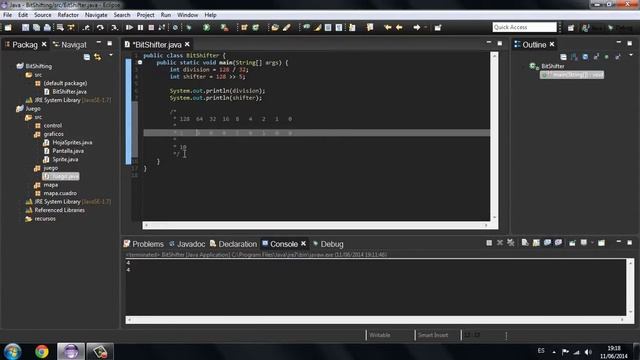
Task: Click the Open Type folder icon
Action: click(275, 27)
